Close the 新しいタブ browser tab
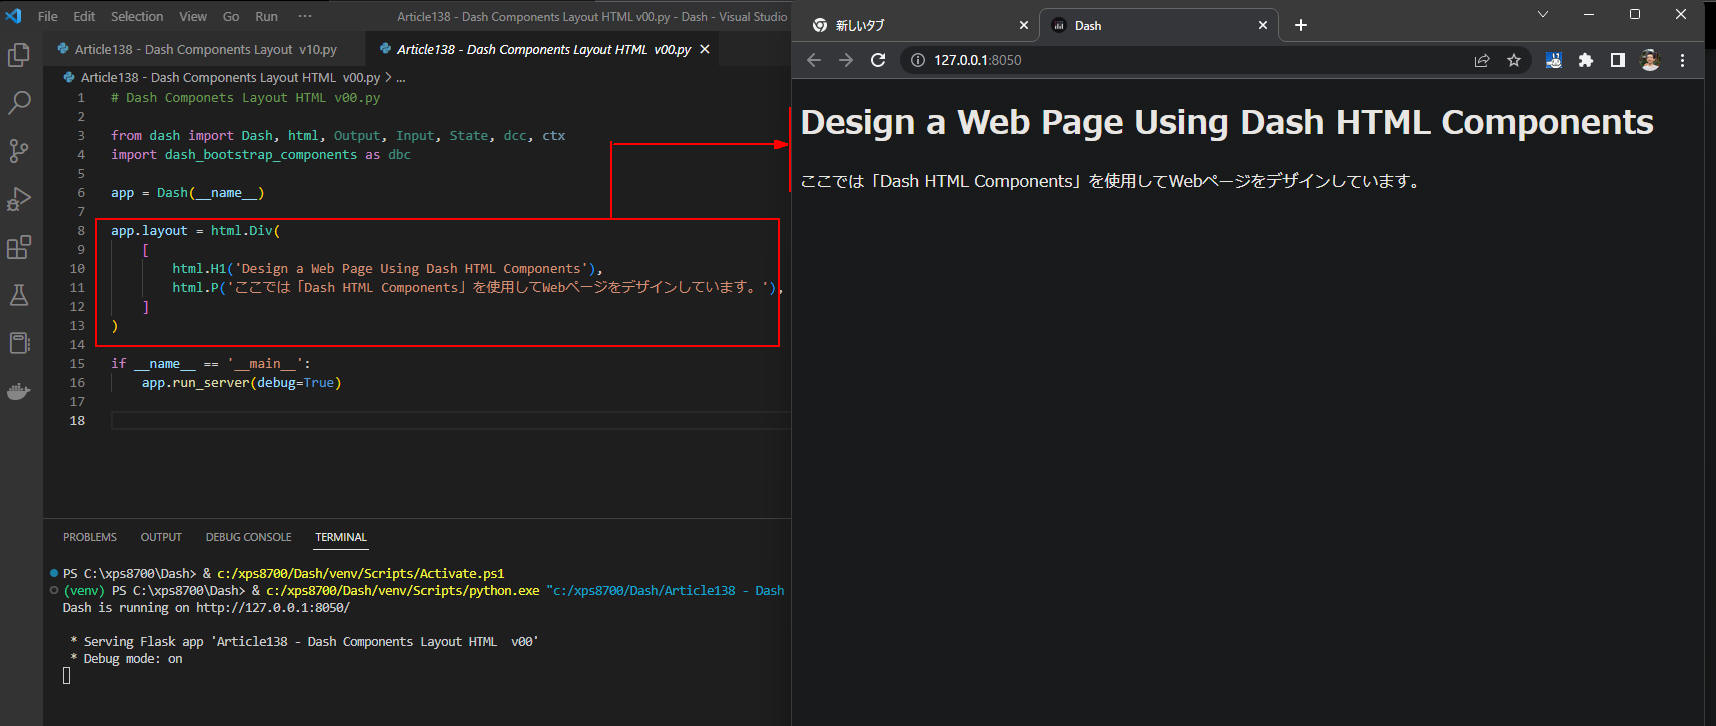This screenshot has width=1716, height=726. pyautogui.click(x=1023, y=25)
